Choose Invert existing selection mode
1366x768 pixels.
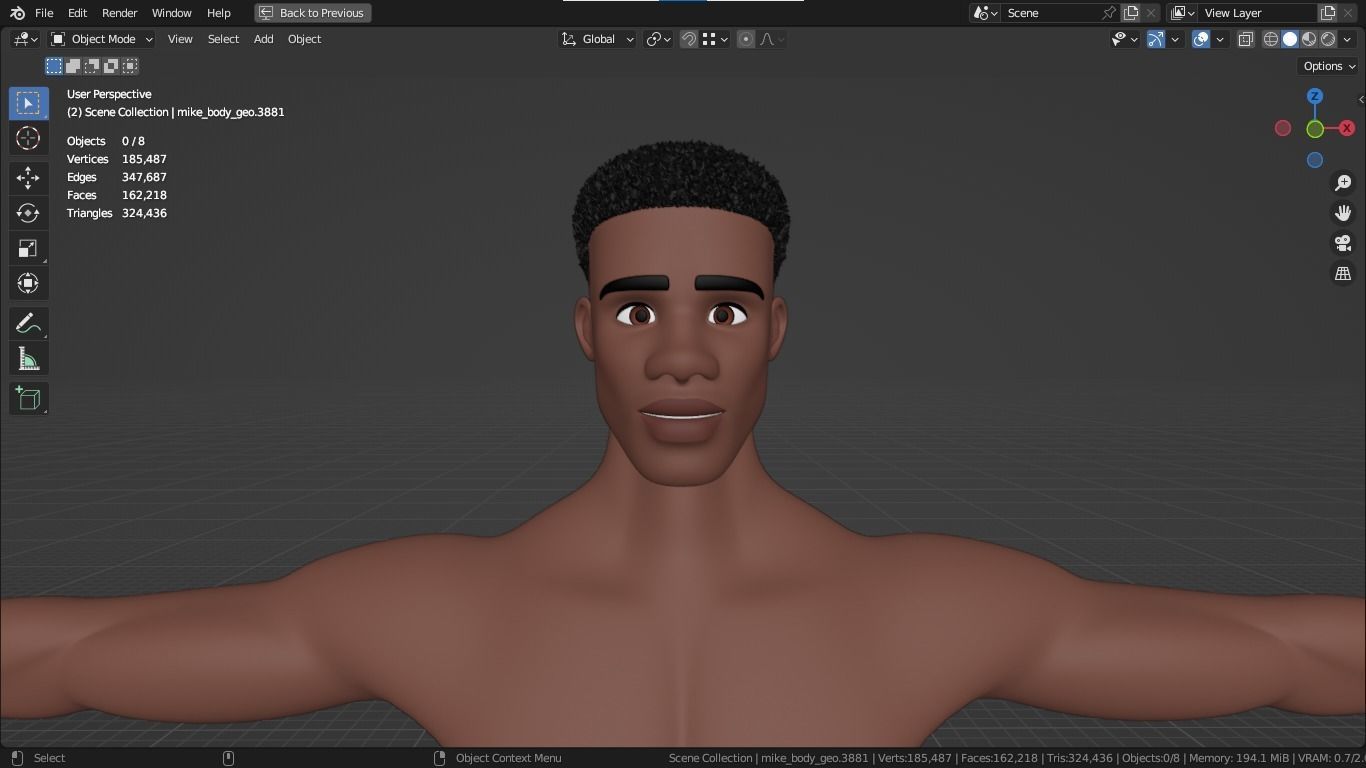click(x=111, y=66)
